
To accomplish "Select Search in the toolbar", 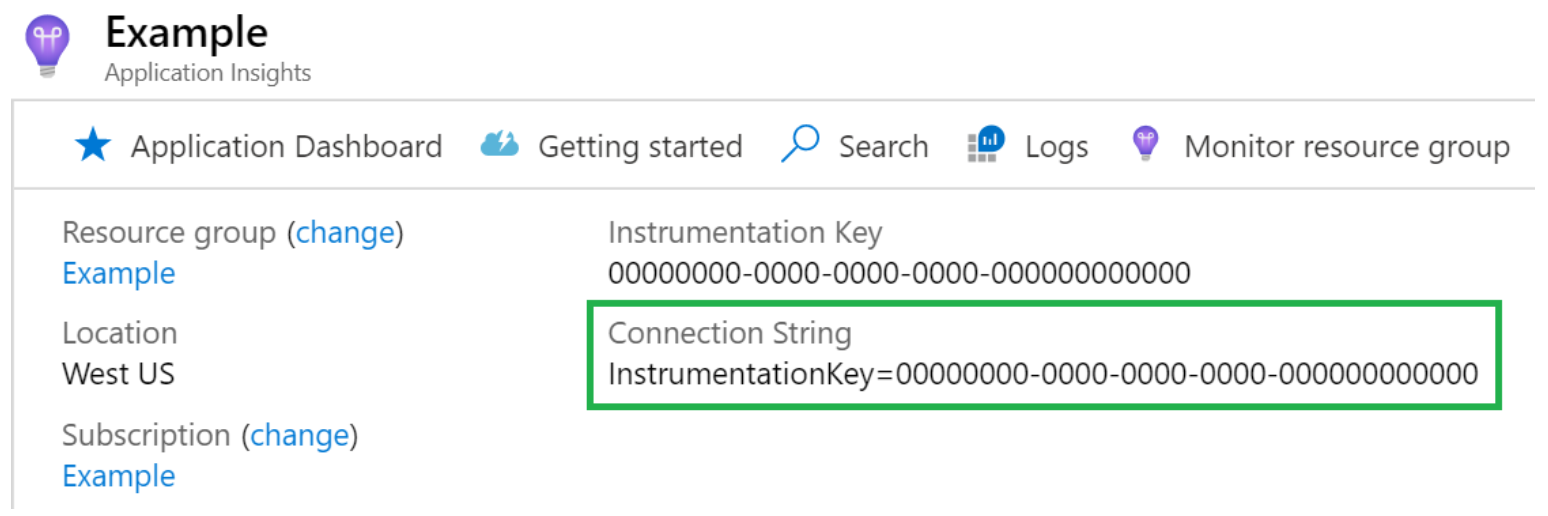I will [x=883, y=147].
